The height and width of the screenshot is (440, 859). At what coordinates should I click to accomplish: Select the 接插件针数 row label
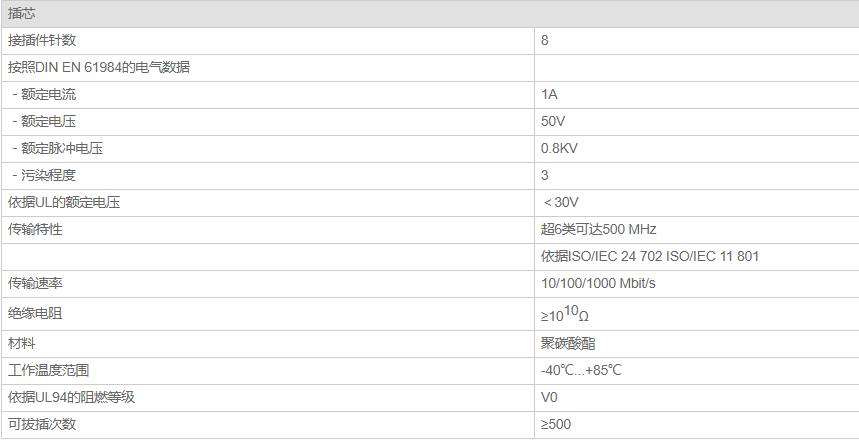pyautogui.click(x=41, y=41)
